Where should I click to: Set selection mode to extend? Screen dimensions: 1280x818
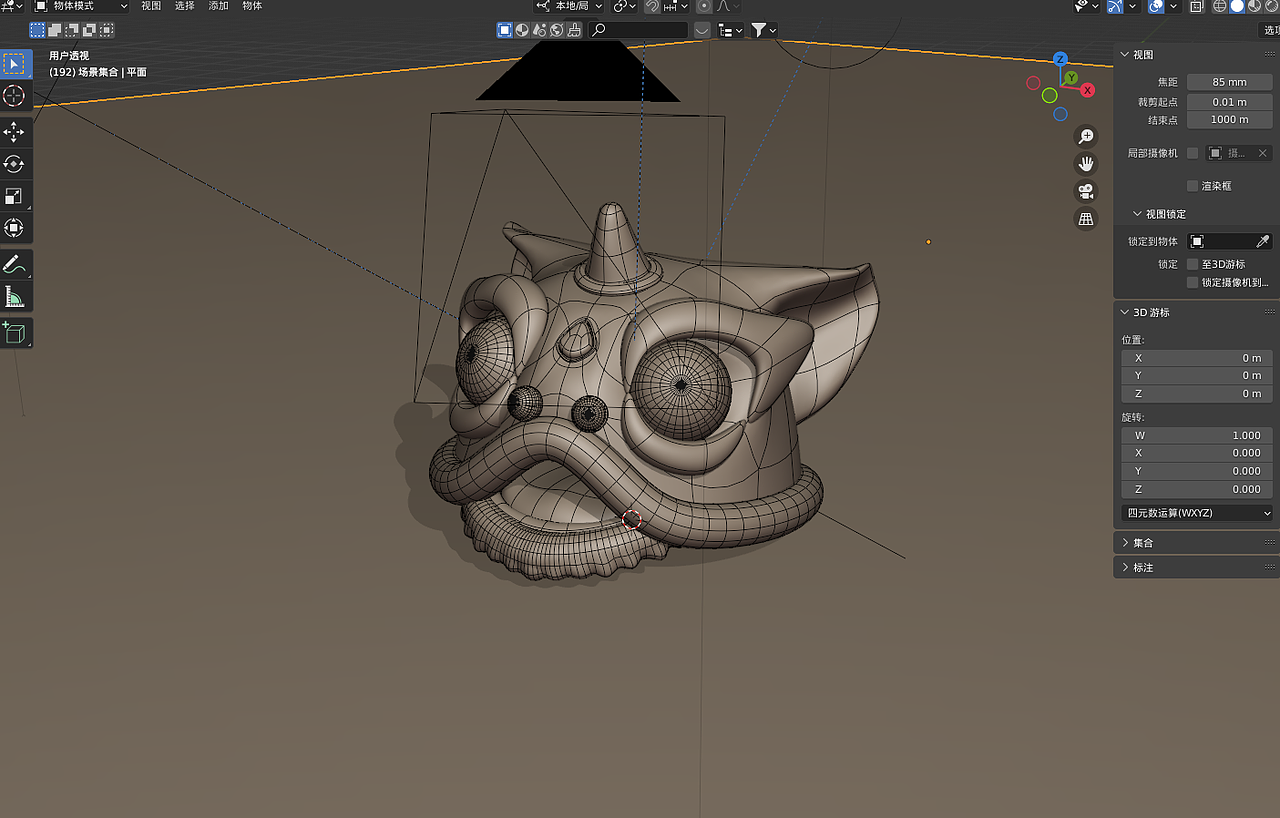coord(55,31)
